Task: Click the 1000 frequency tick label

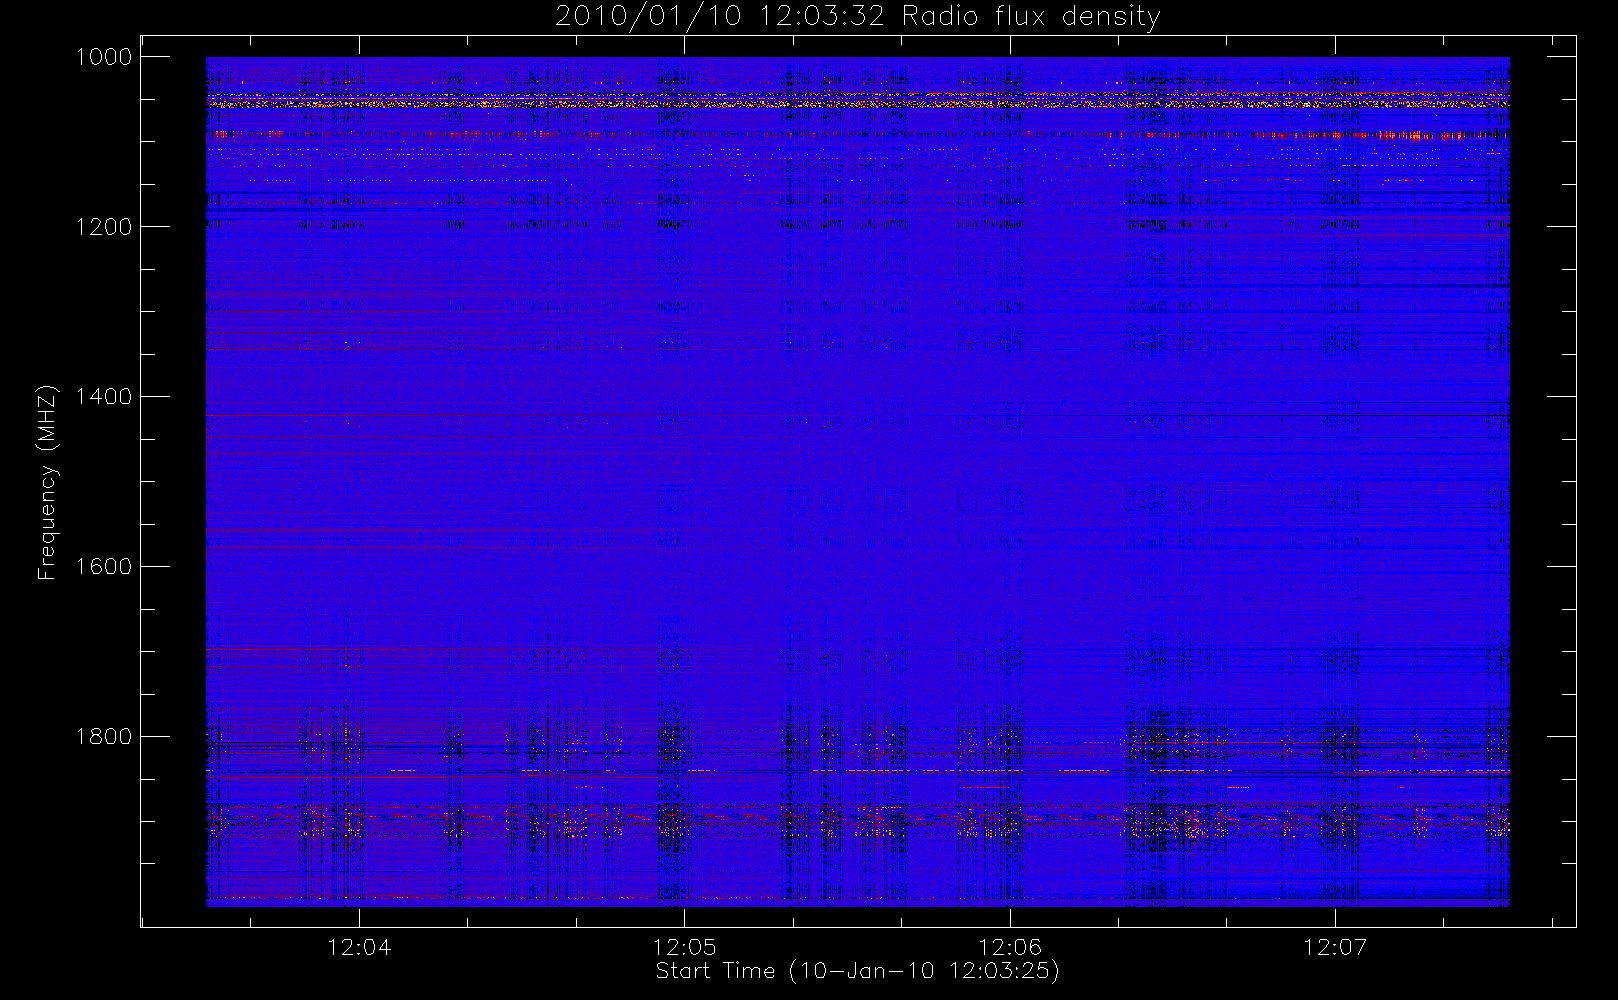Action: (104, 57)
